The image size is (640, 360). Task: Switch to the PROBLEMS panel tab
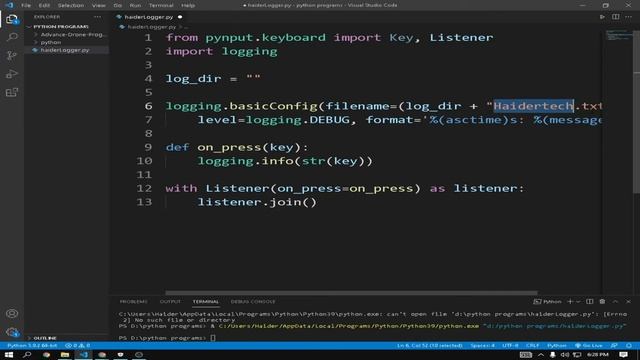click(133, 301)
